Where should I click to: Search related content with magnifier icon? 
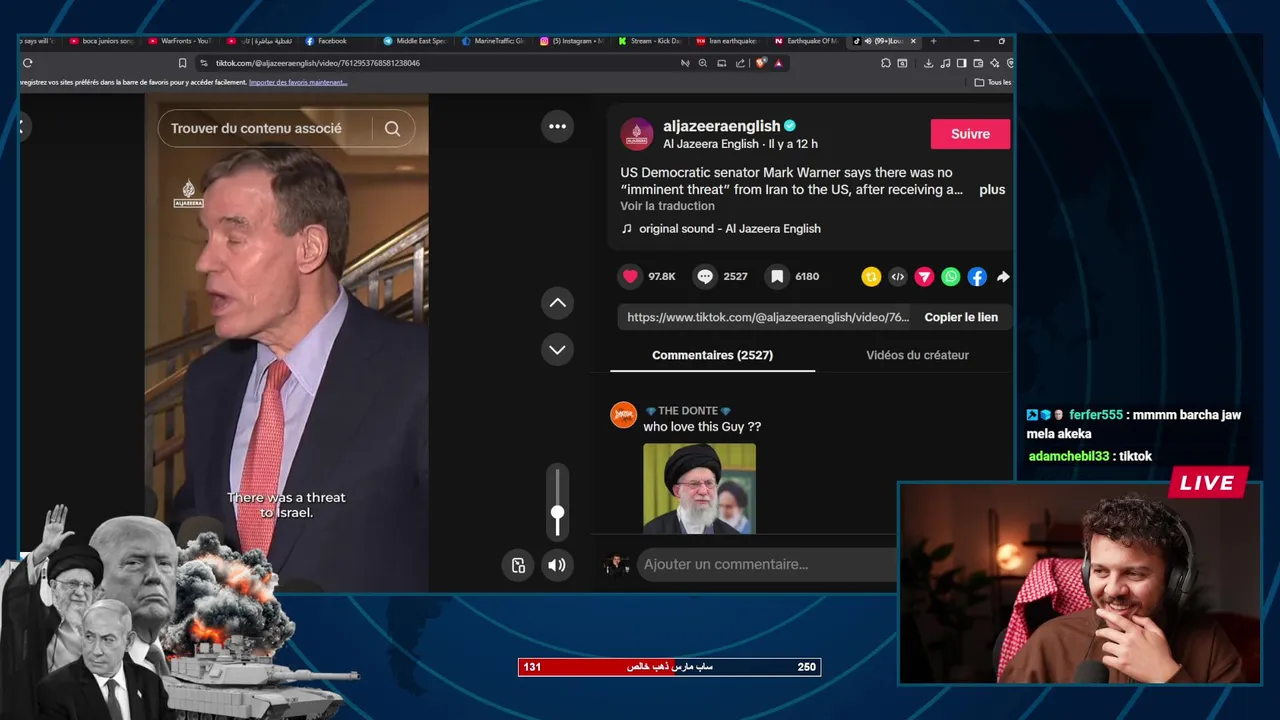(393, 128)
